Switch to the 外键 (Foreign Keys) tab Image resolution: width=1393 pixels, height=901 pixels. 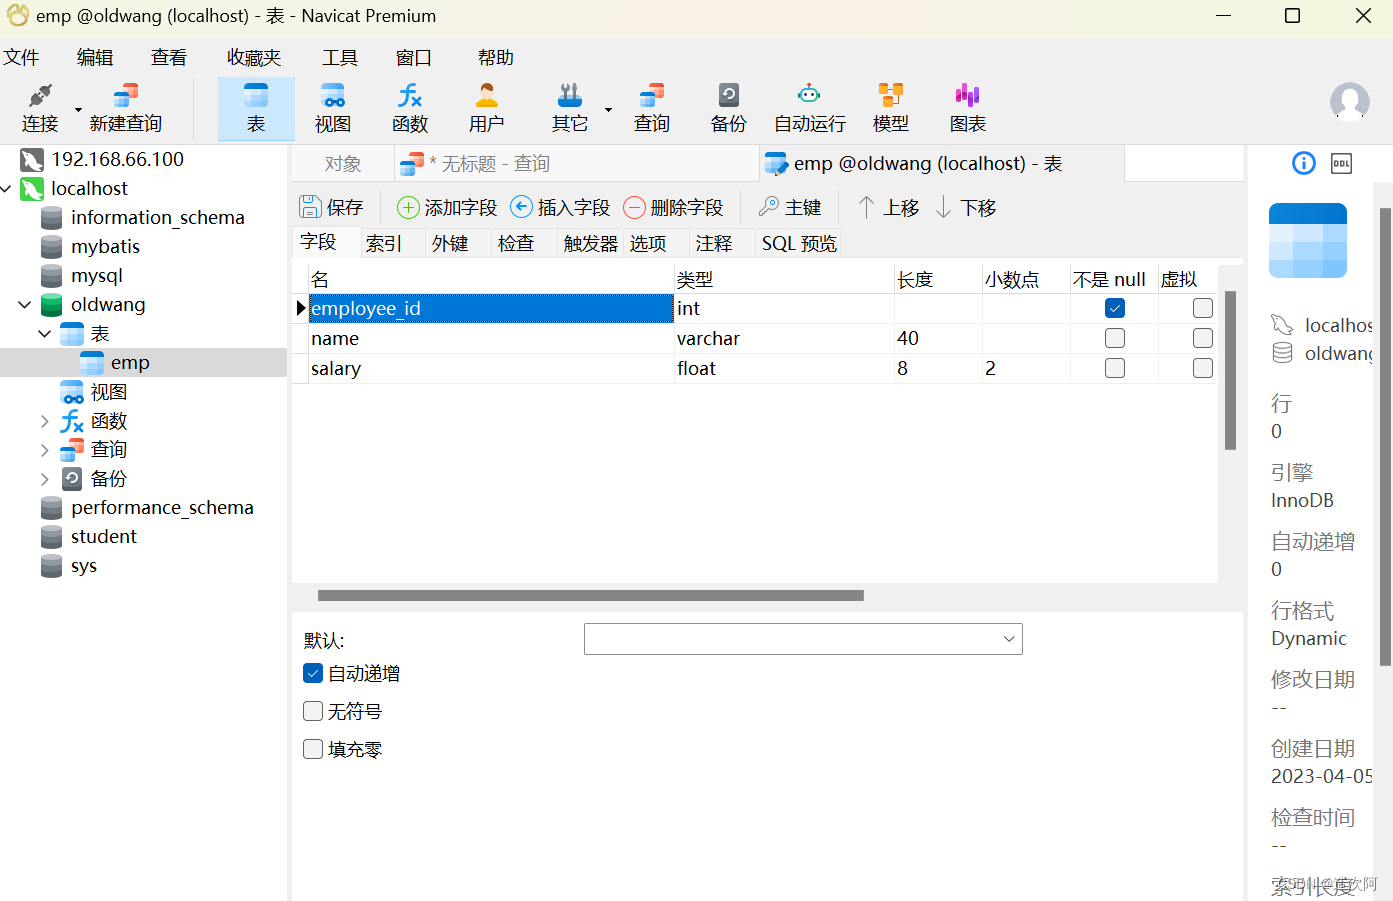(450, 243)
